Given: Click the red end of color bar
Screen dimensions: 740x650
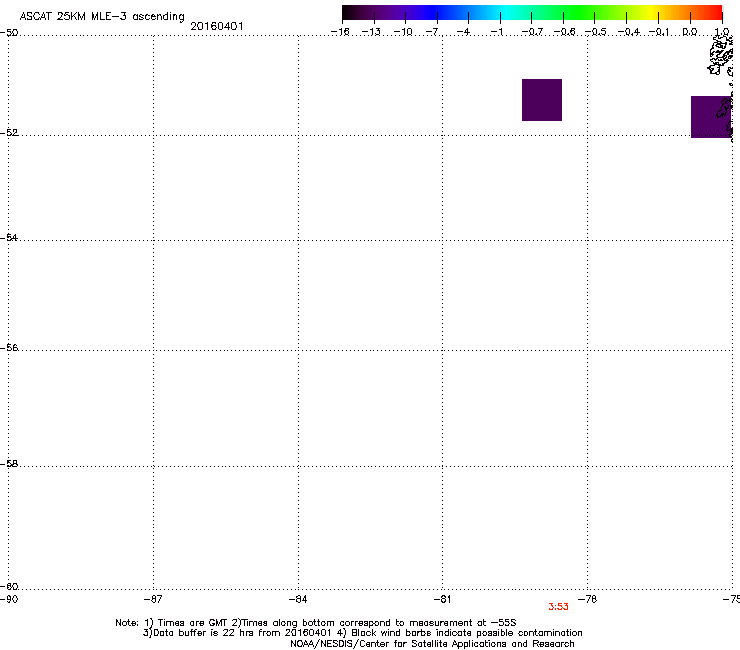Looking at the screenshot, I should 714,12.
